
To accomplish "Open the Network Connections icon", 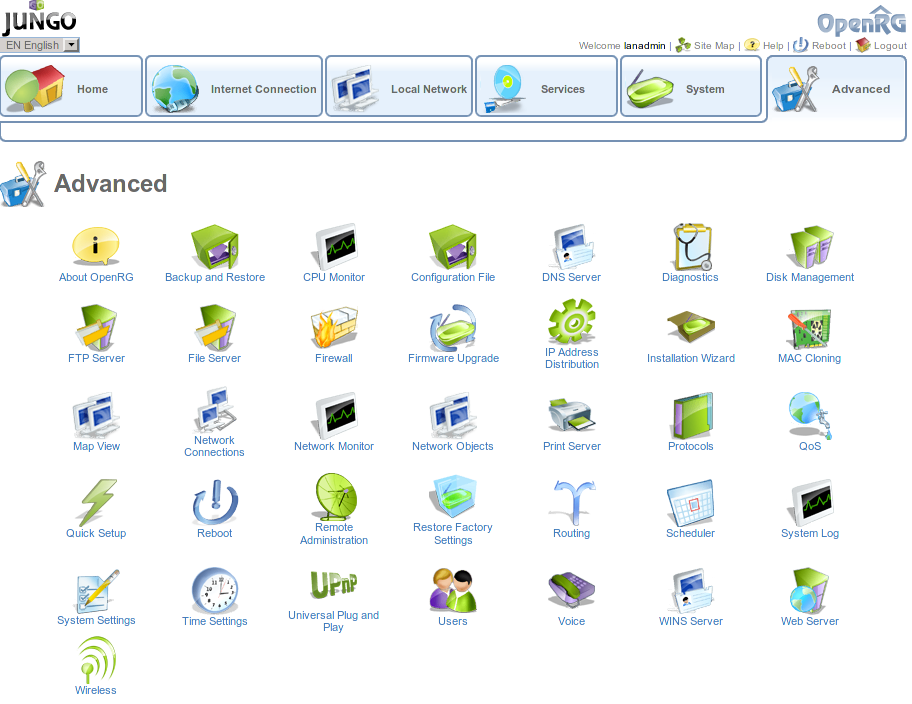I will 215,409.
